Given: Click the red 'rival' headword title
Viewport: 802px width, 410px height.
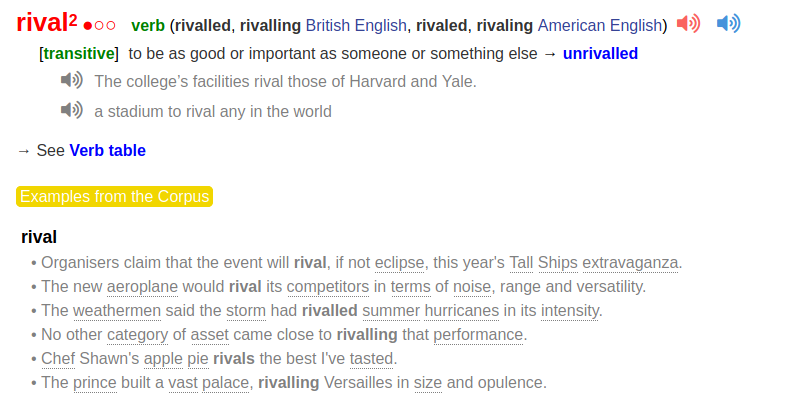Looking at the screenshot, I should [42, 24].
